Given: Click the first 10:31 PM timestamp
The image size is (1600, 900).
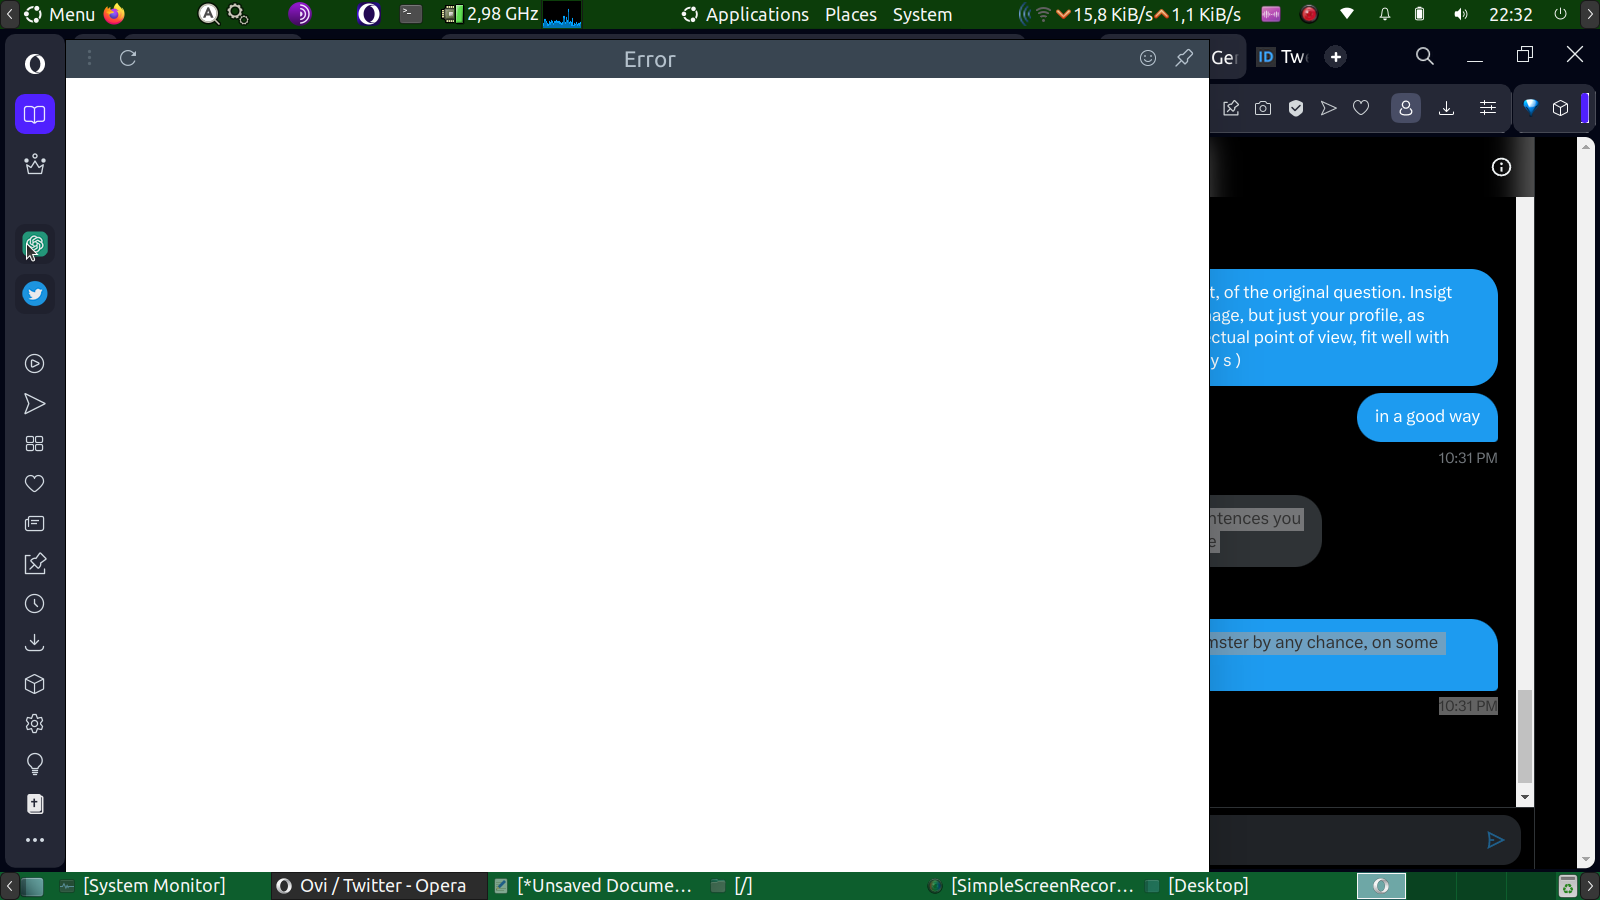Looking at the screenshot, I should pyautogui.click(x=1468, y=458).
